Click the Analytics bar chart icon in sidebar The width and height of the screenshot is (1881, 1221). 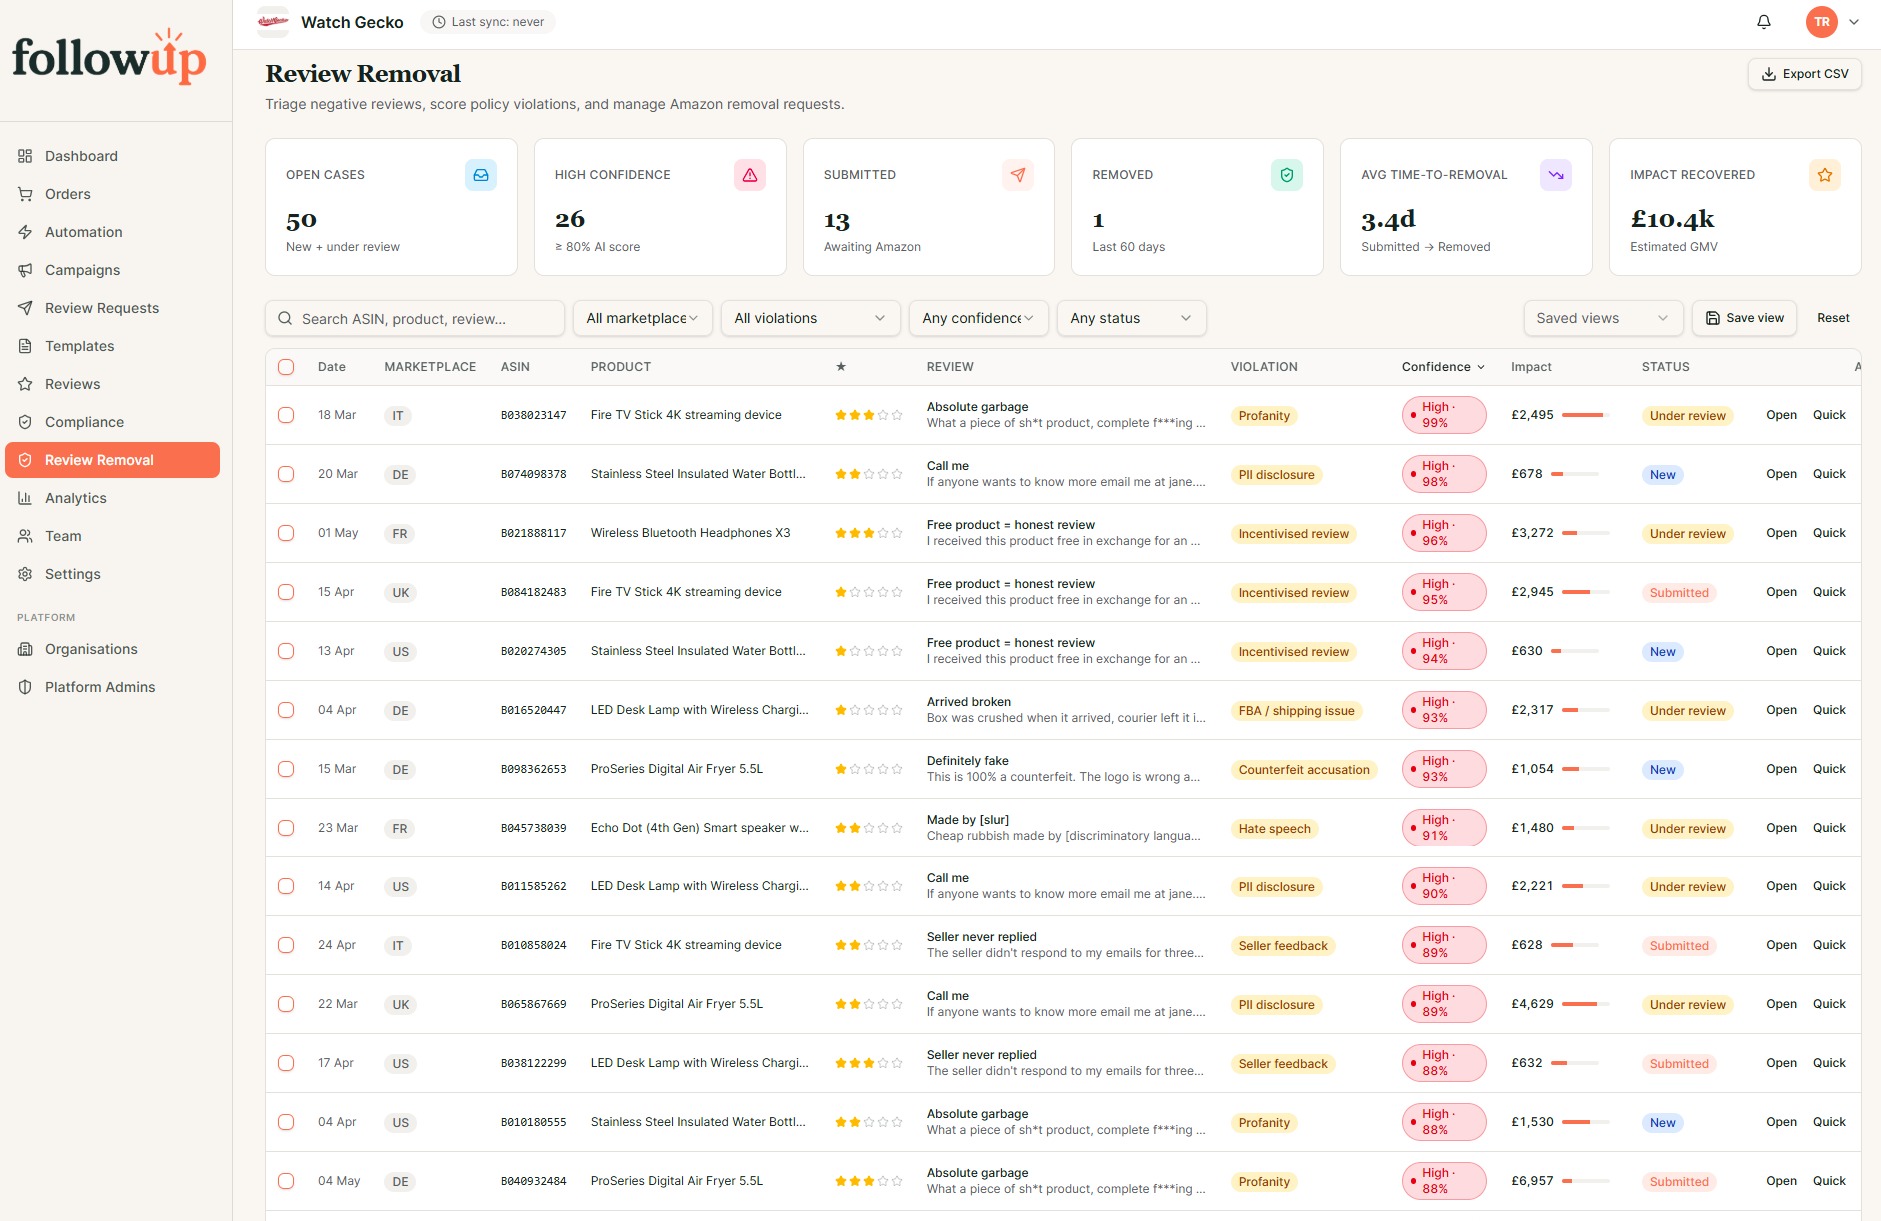pos(25,498)
